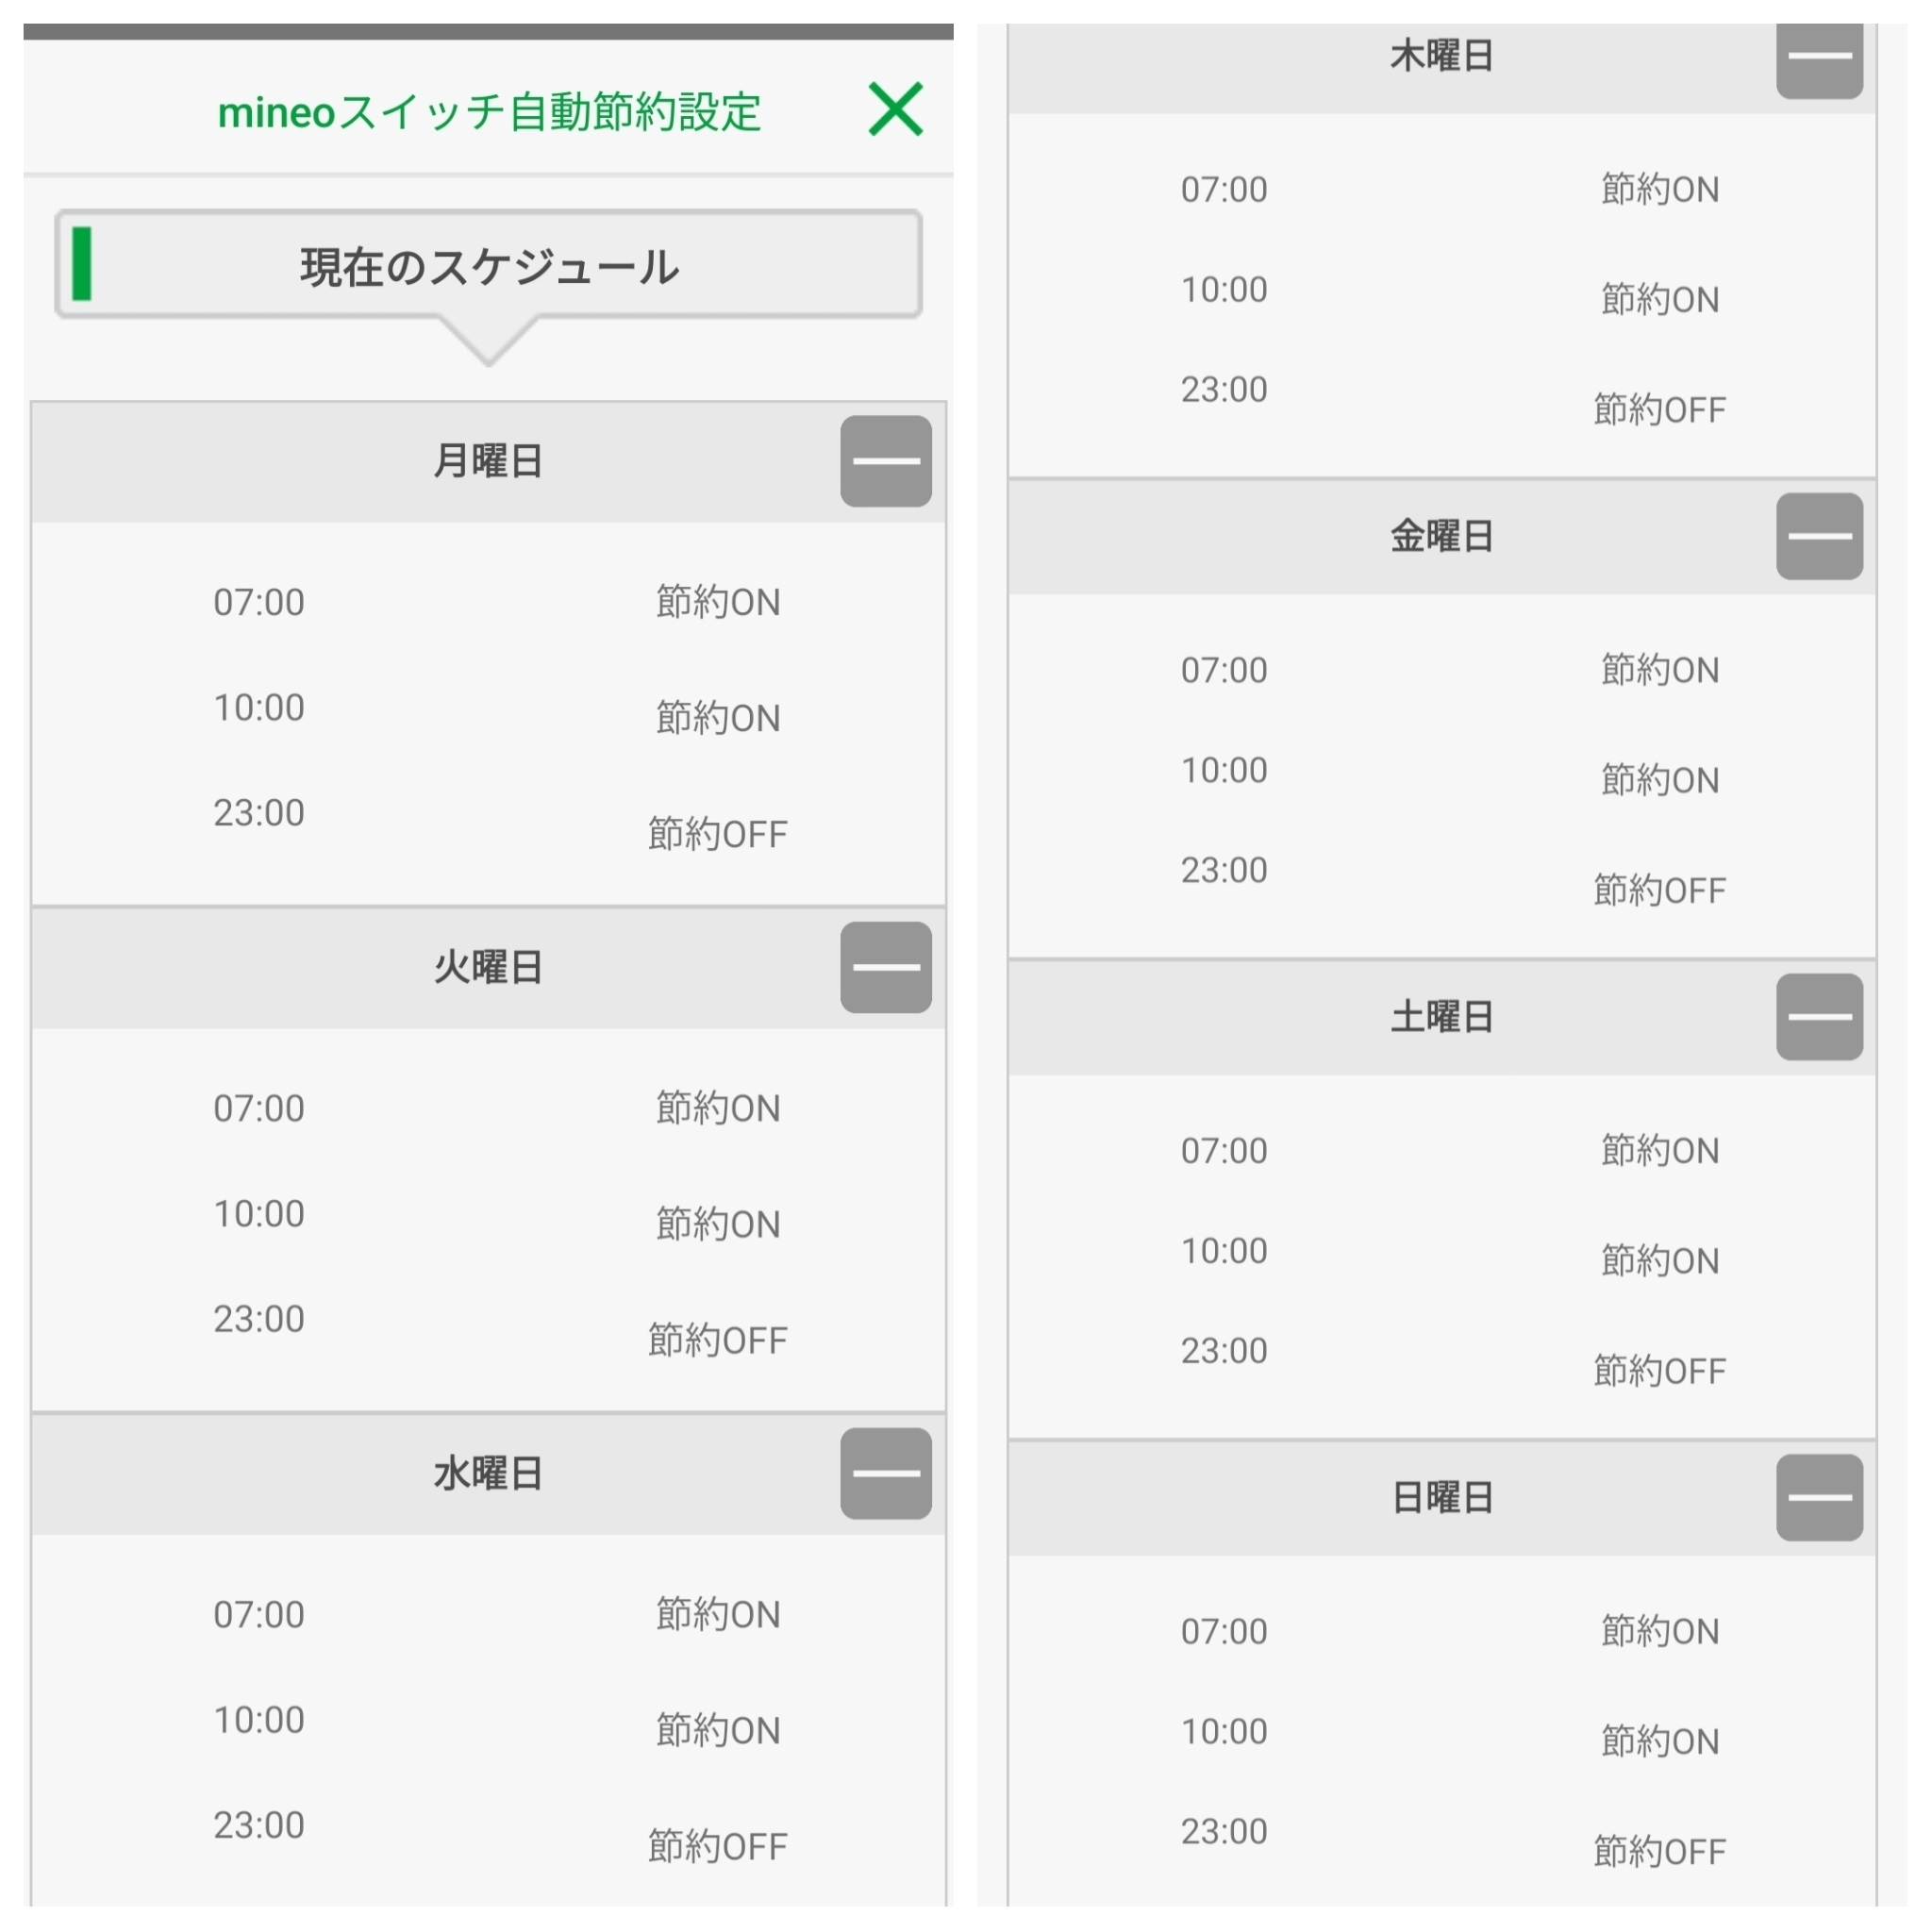
Task: Click the 23:00 time under 水曜日
Action: point(258,1825)
